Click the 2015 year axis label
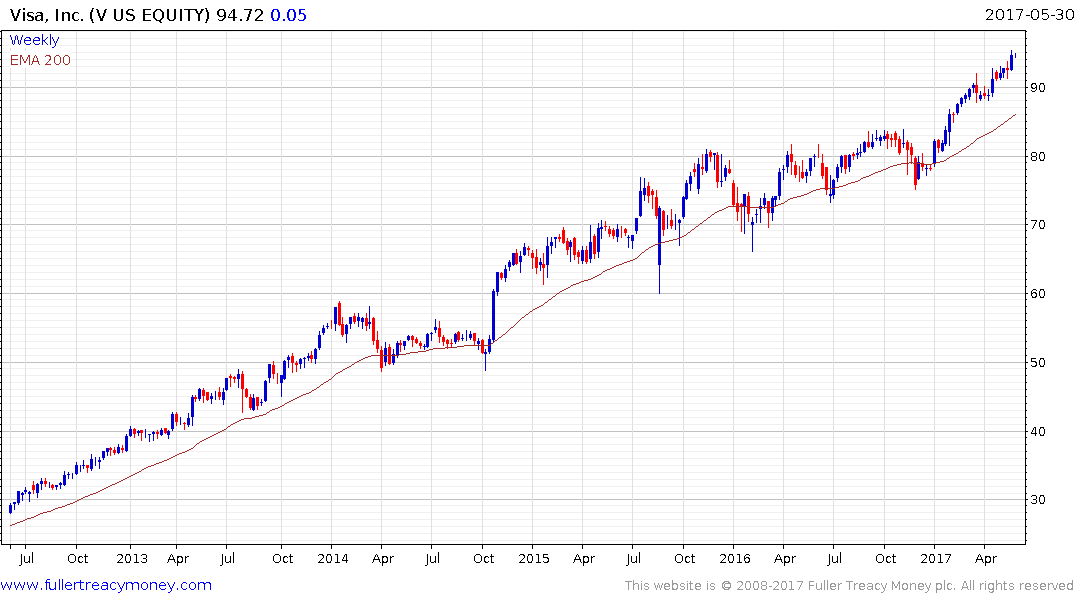Image resolution: width=1075 pixels, height=600 pixels. pyautogui.click(x=533, y=558)
